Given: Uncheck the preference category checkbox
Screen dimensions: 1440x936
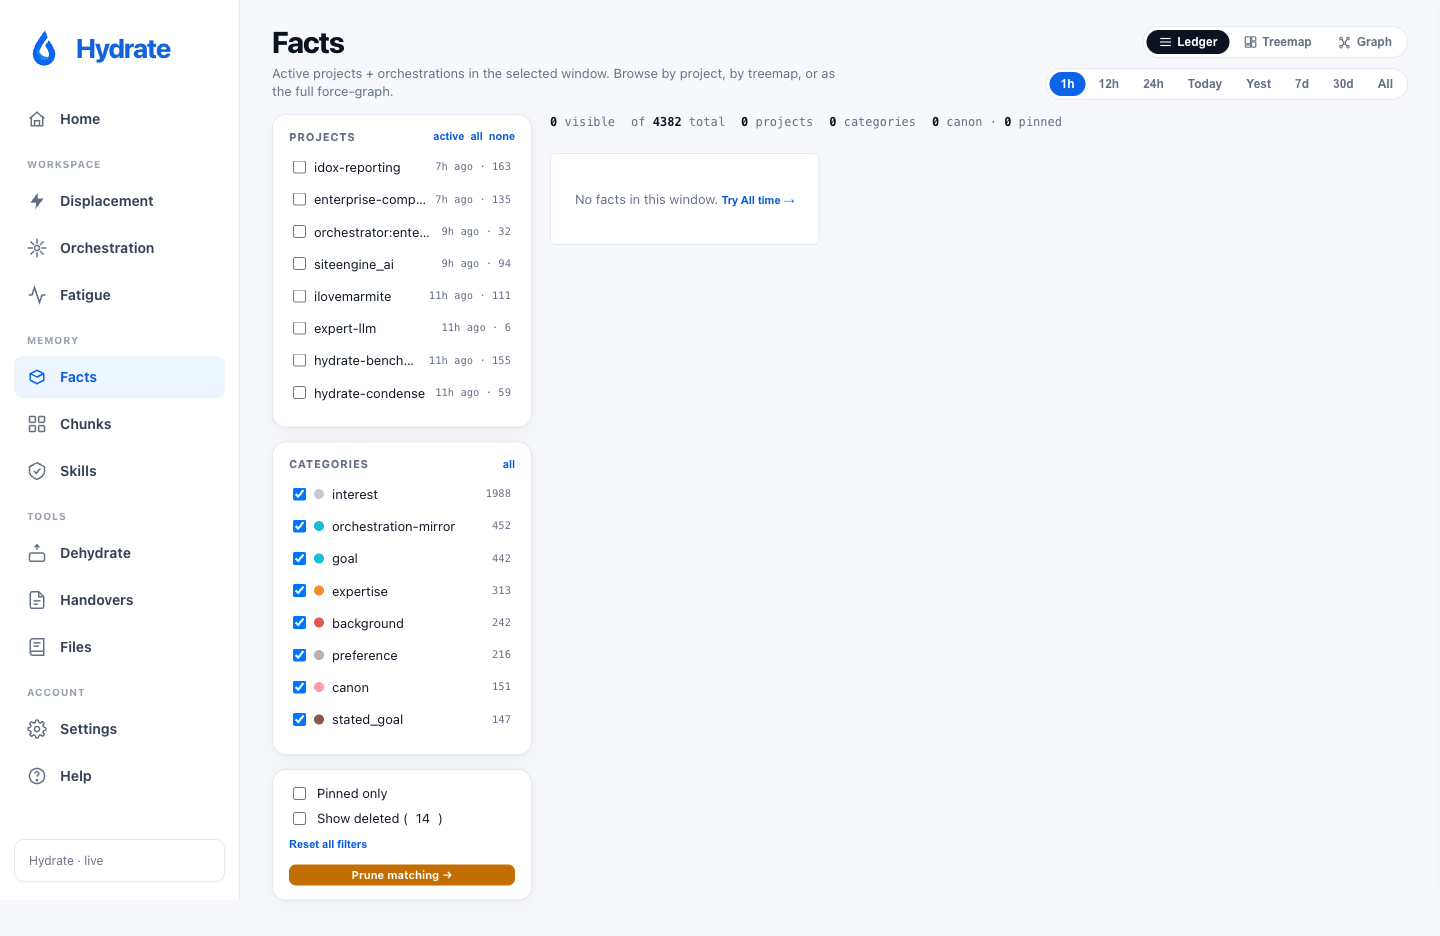Looking at the screenshot, I should [299, 655].
